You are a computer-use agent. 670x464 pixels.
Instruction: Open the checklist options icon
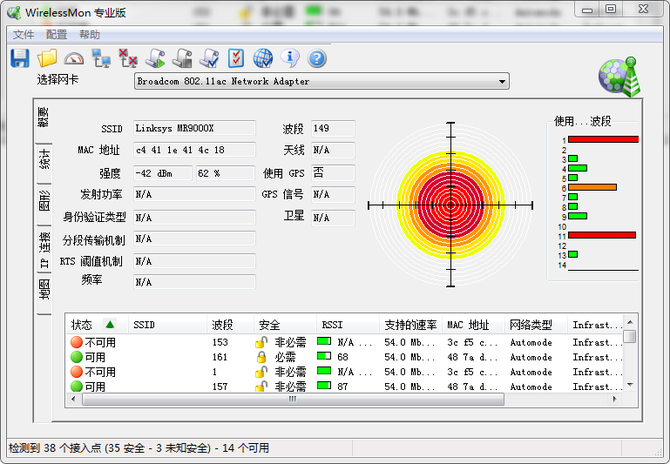(236, 58)
